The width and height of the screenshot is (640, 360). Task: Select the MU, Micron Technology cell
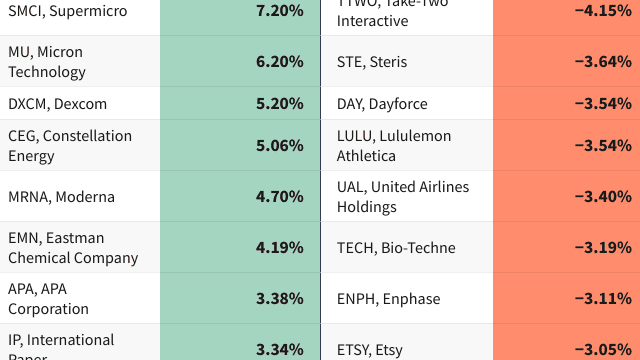pos(80,61)
